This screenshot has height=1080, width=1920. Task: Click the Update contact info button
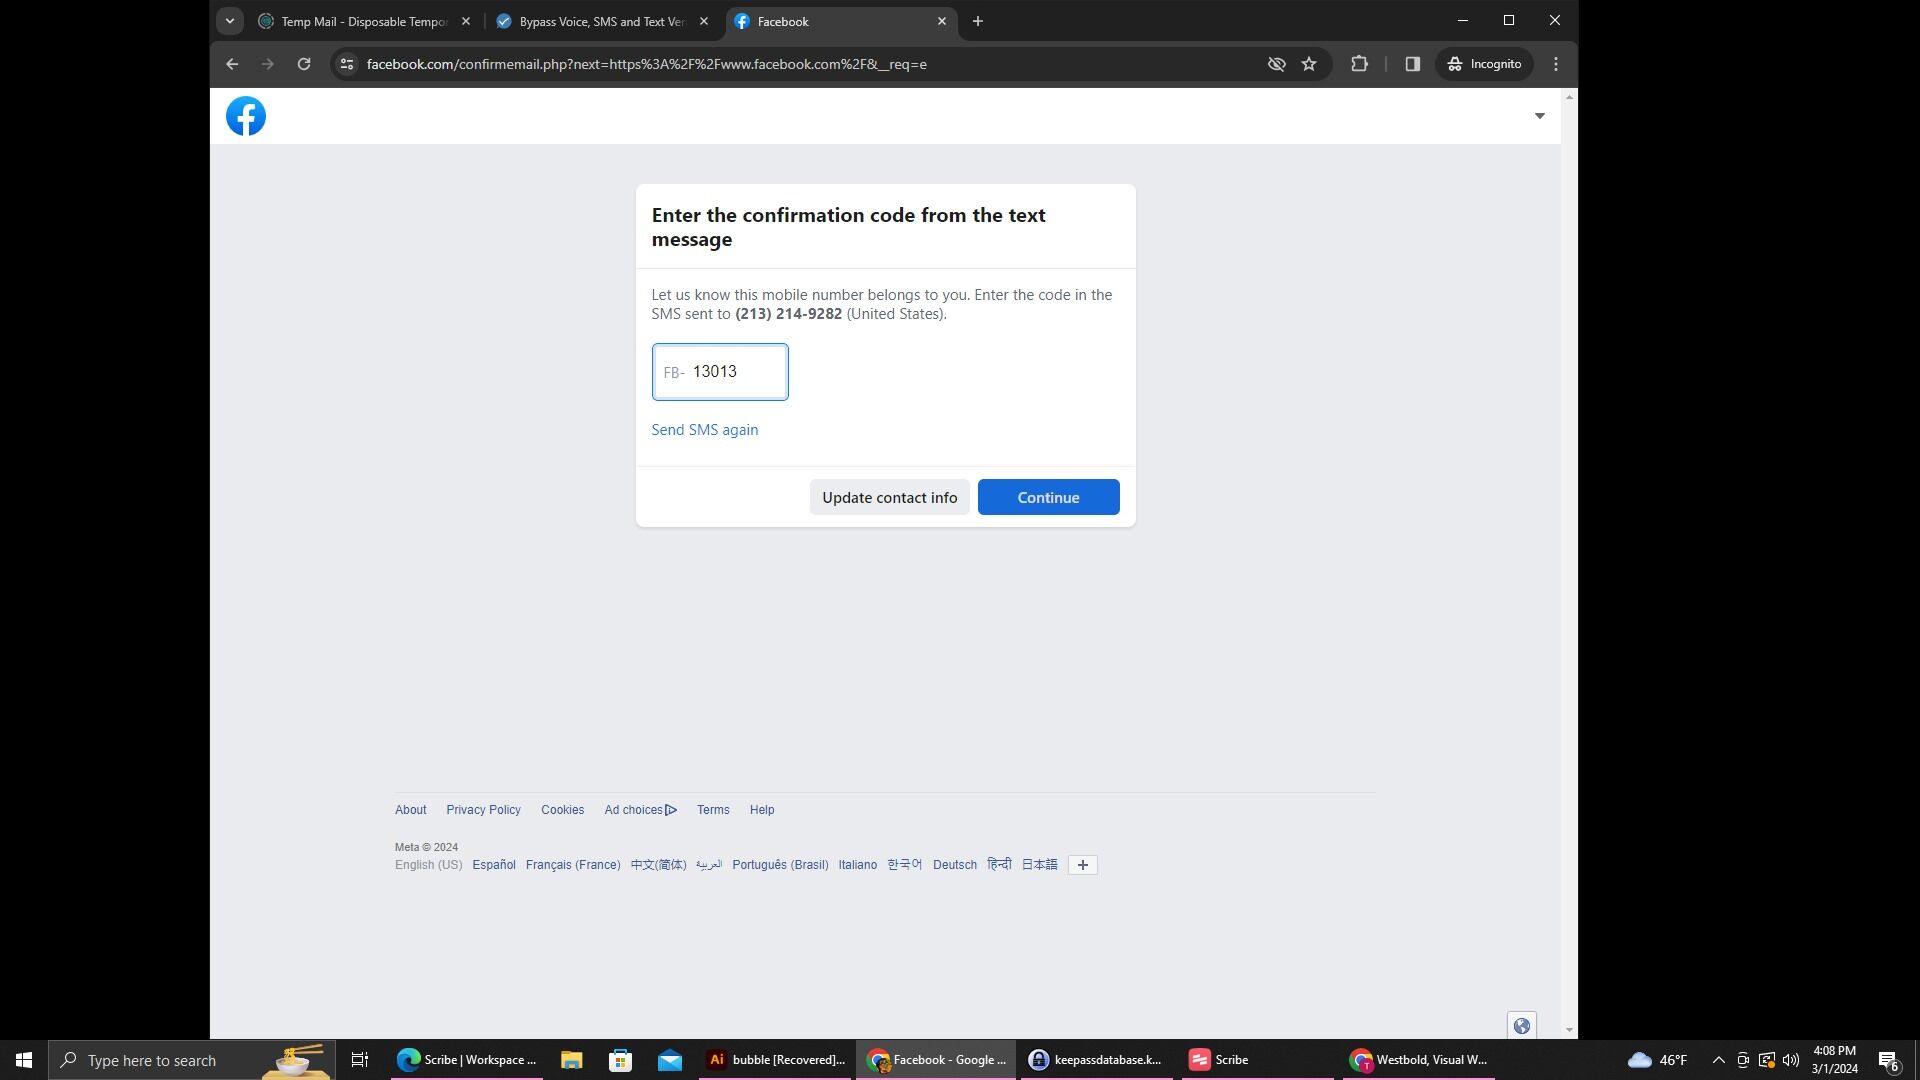[888, 497]
